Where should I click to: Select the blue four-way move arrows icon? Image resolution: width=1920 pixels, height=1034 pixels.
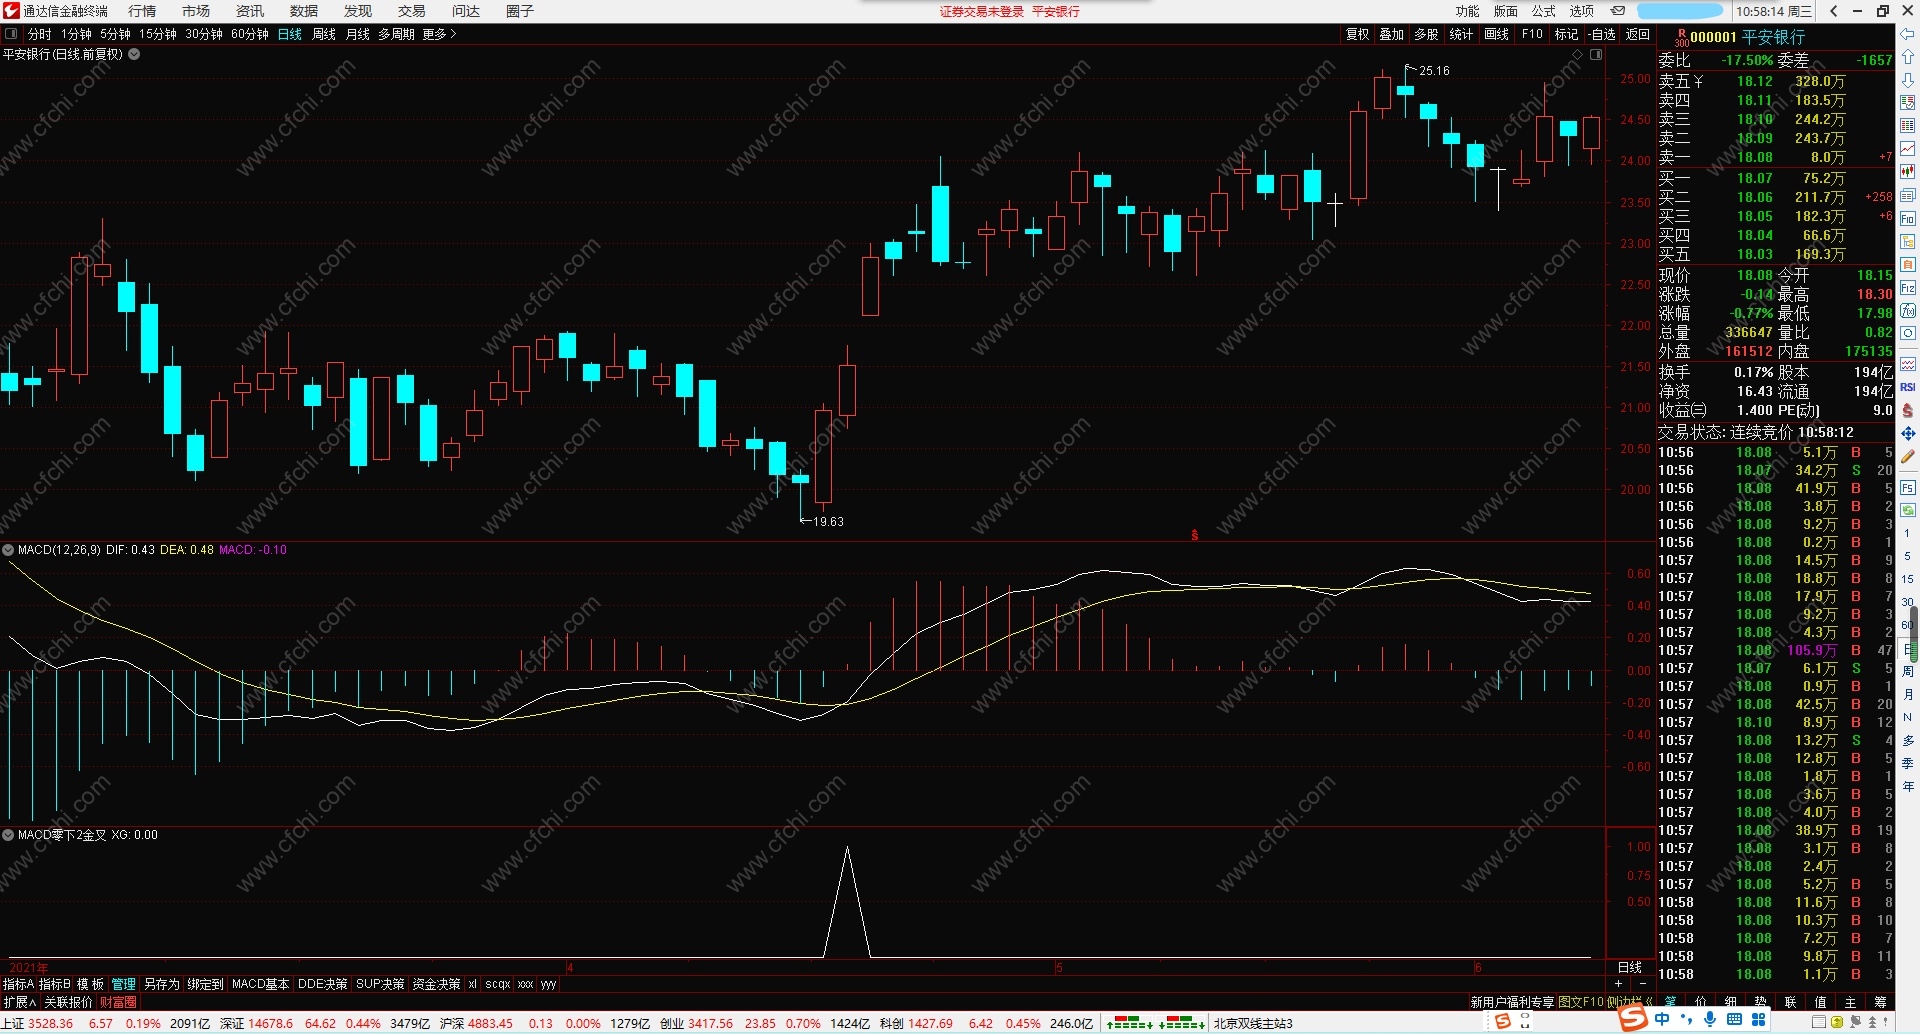(x=1908, y=433)
